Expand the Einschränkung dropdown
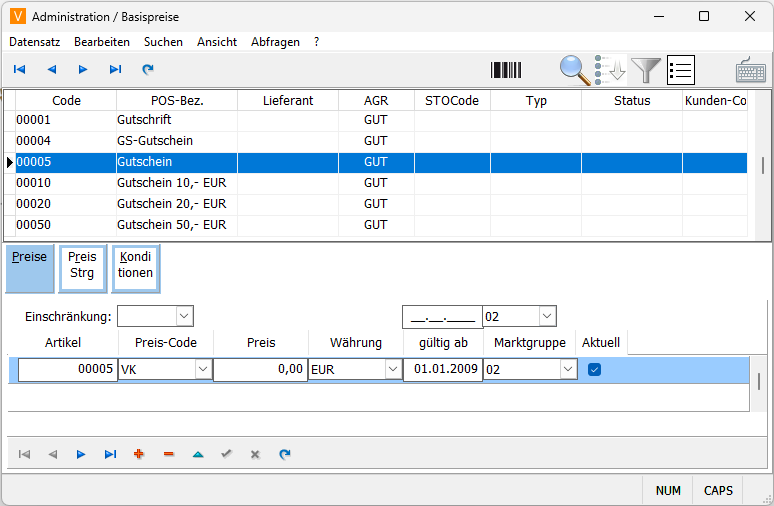774x506 pixels. coord(184,316)
